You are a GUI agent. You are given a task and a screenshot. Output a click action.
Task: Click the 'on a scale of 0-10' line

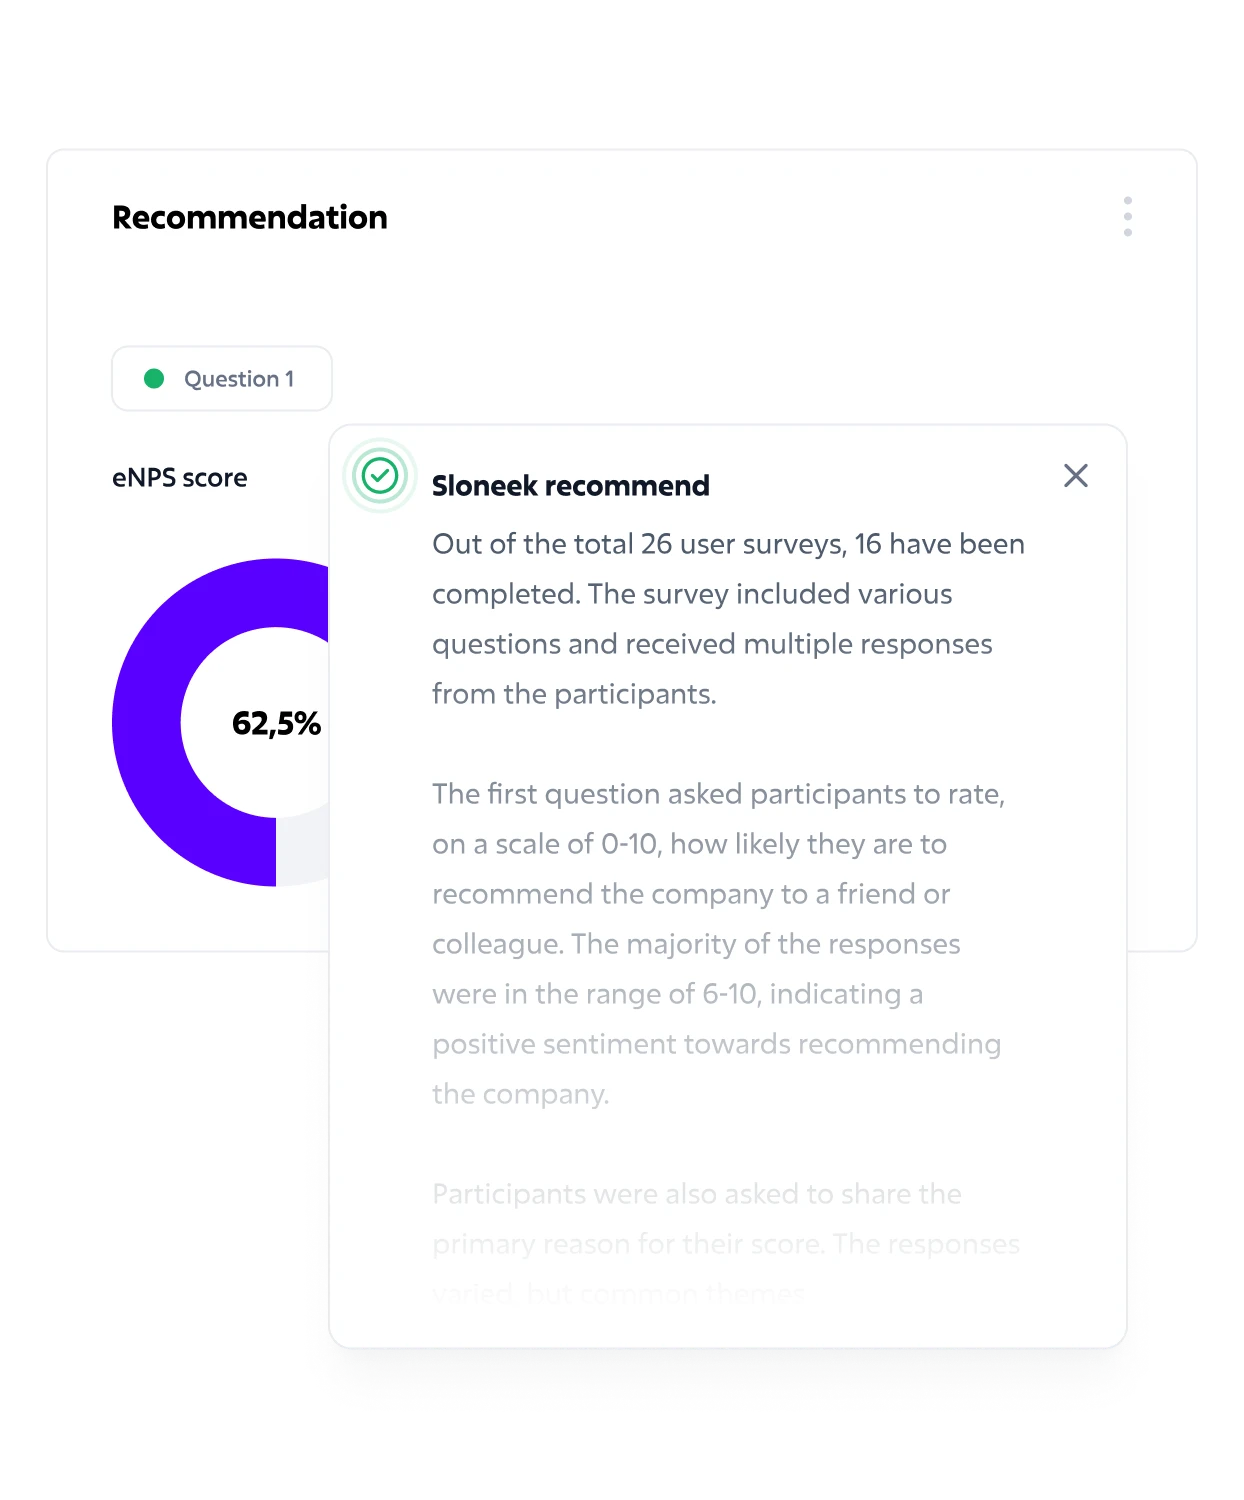[689, 844]
